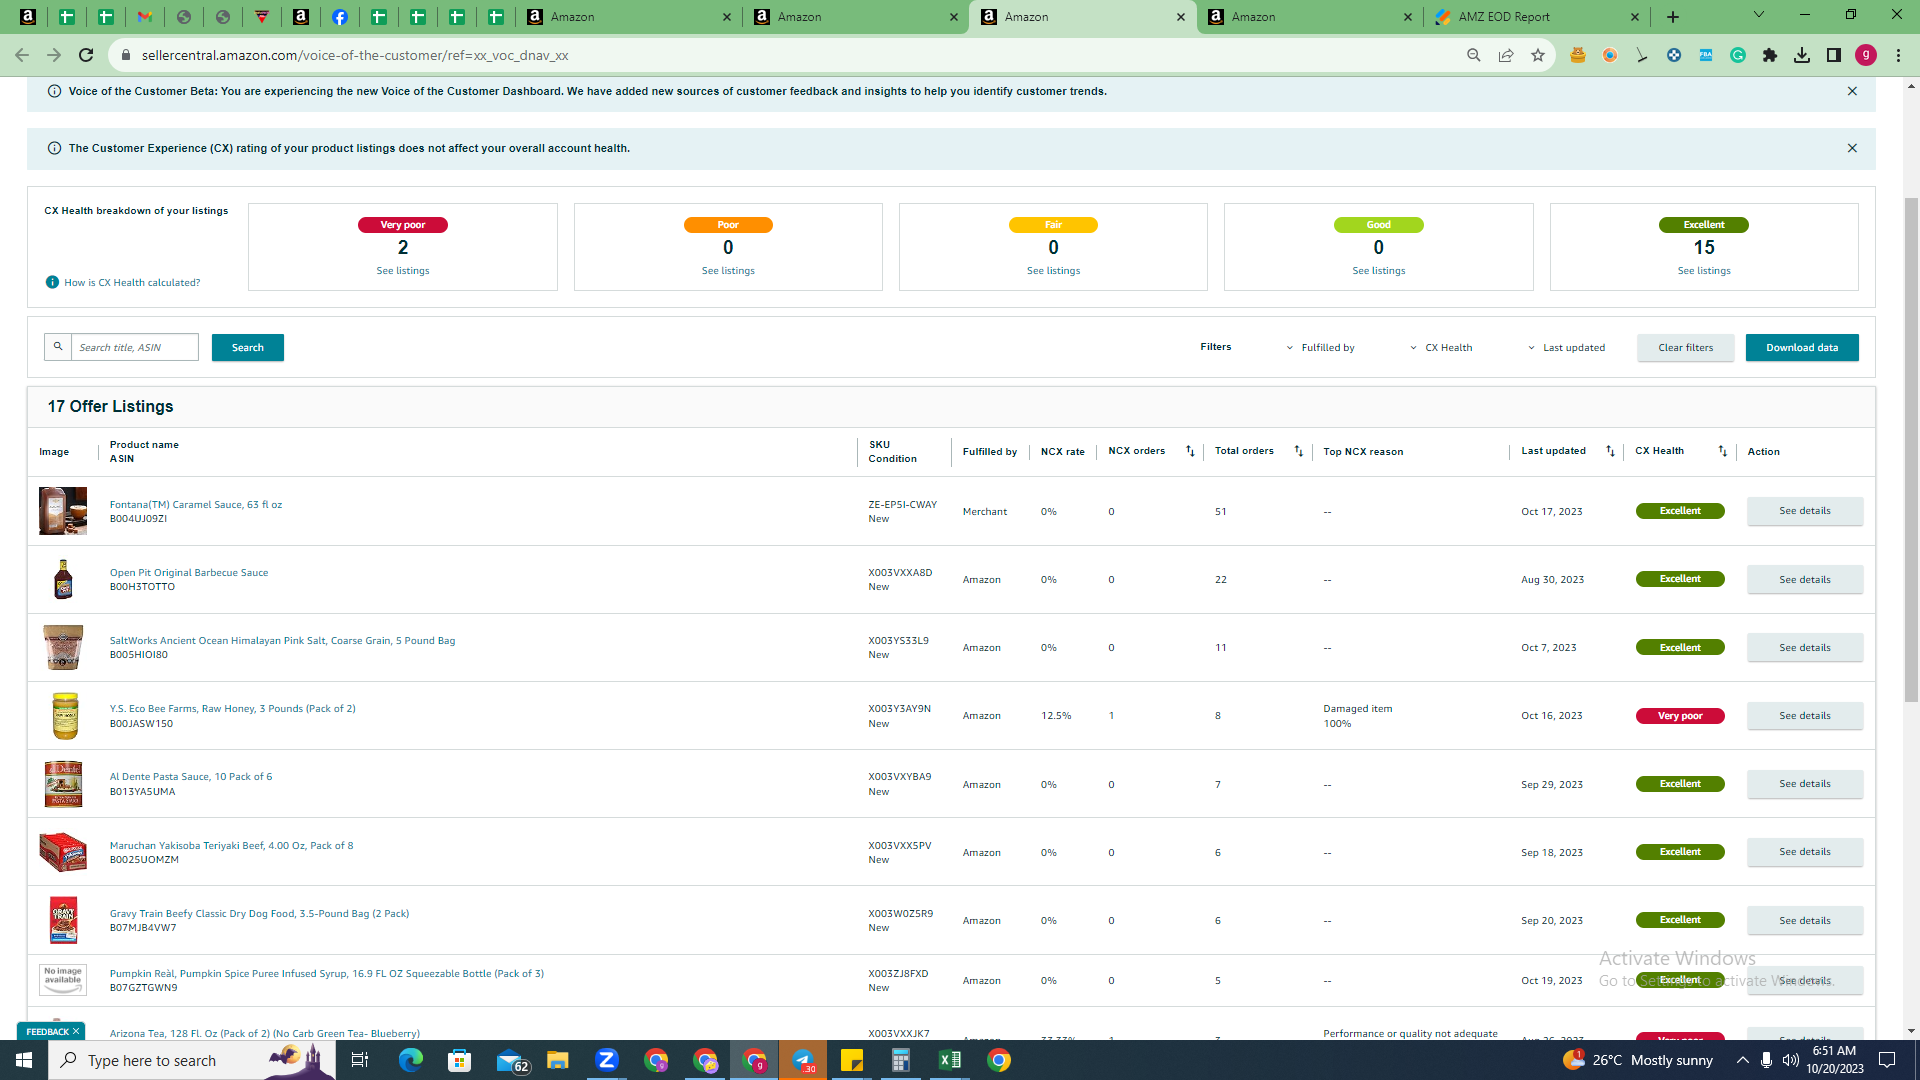Click Download data
The height and width of the screenshot is (1080, 1920).
point(1802,347)
